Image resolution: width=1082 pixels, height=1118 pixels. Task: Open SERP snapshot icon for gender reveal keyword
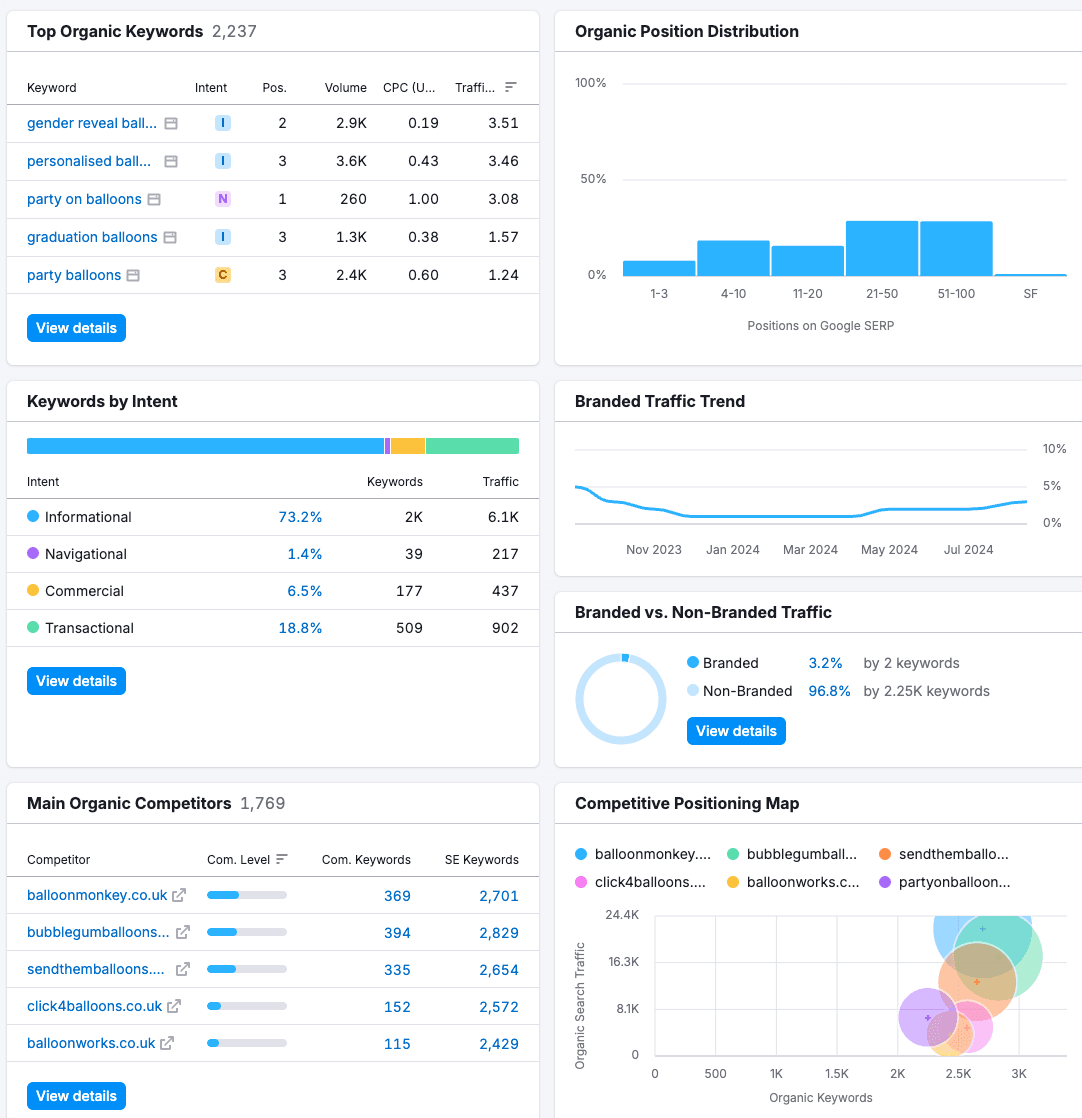tap(171, 123)
